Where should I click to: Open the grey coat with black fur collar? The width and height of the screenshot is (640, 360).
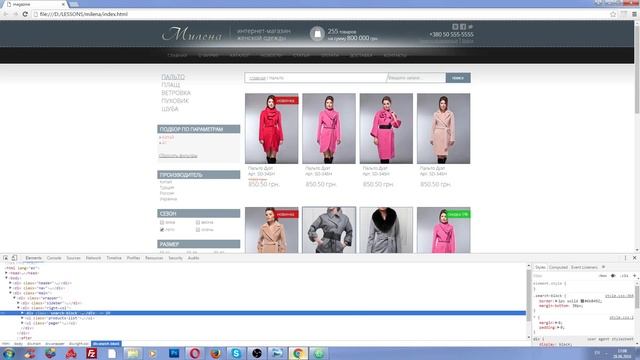pyautogui.click(x=386, y=230)
